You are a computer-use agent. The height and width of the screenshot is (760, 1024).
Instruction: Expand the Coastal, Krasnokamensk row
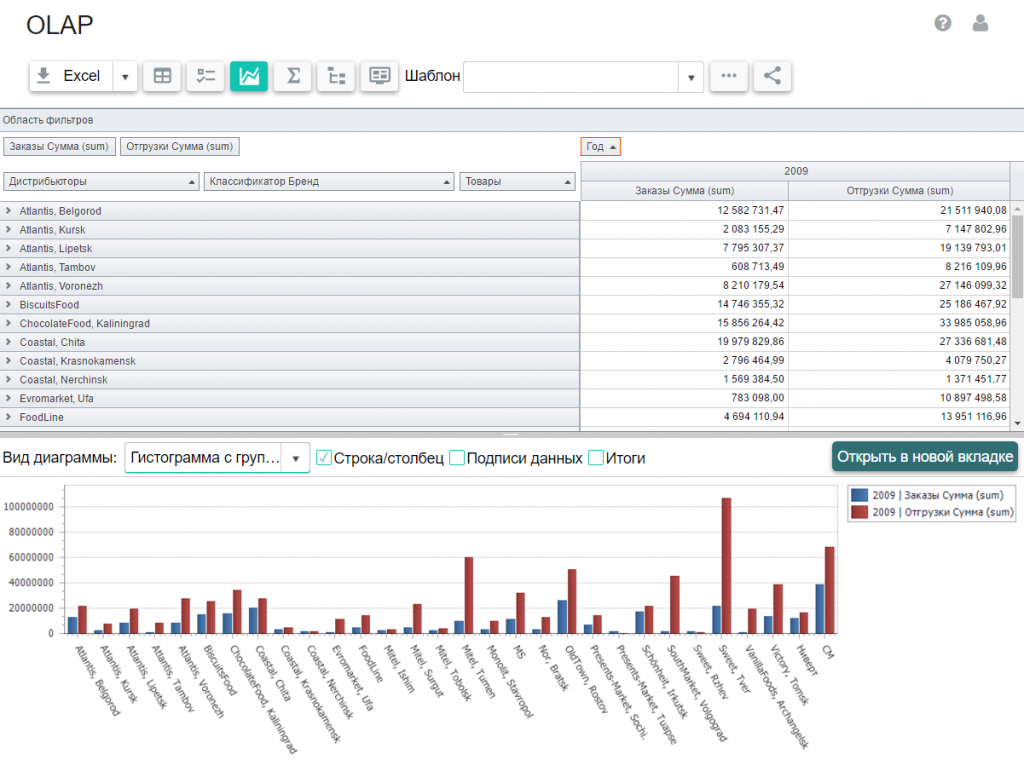pos(8,360)
